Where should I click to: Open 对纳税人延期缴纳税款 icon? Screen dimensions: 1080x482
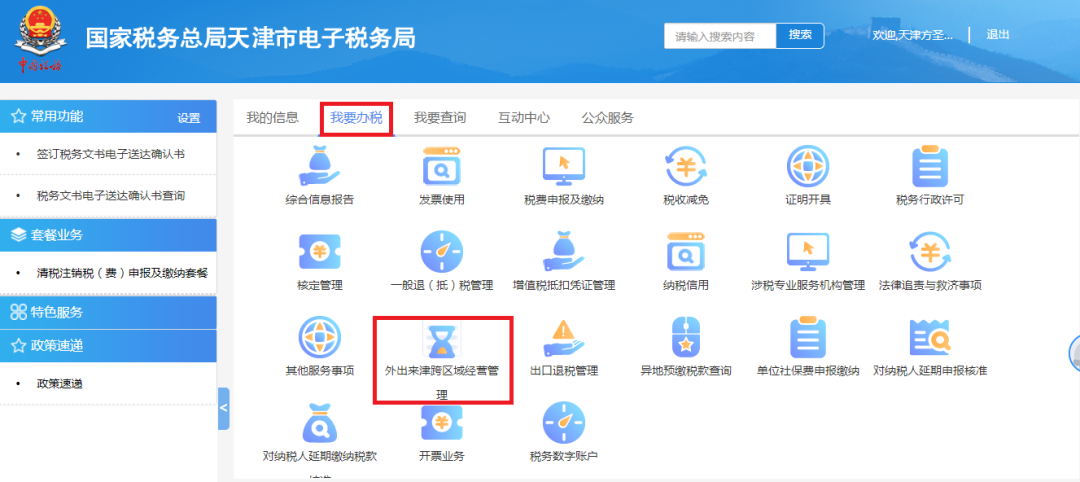(x=320, y=423)
